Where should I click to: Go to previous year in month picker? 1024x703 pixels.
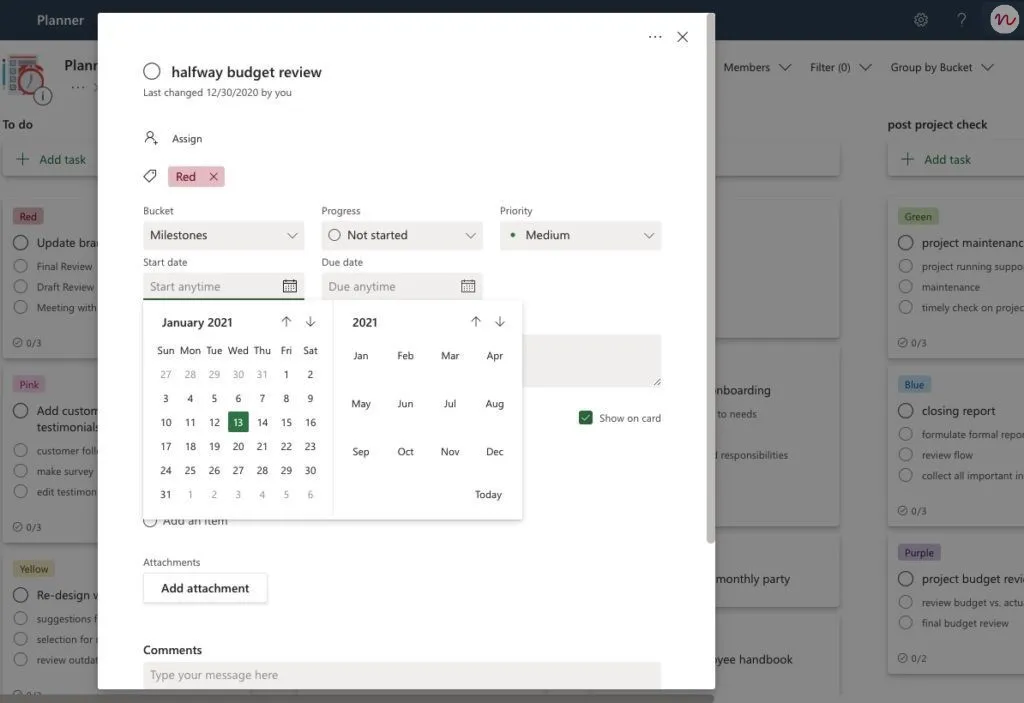(x=475, y=321)
